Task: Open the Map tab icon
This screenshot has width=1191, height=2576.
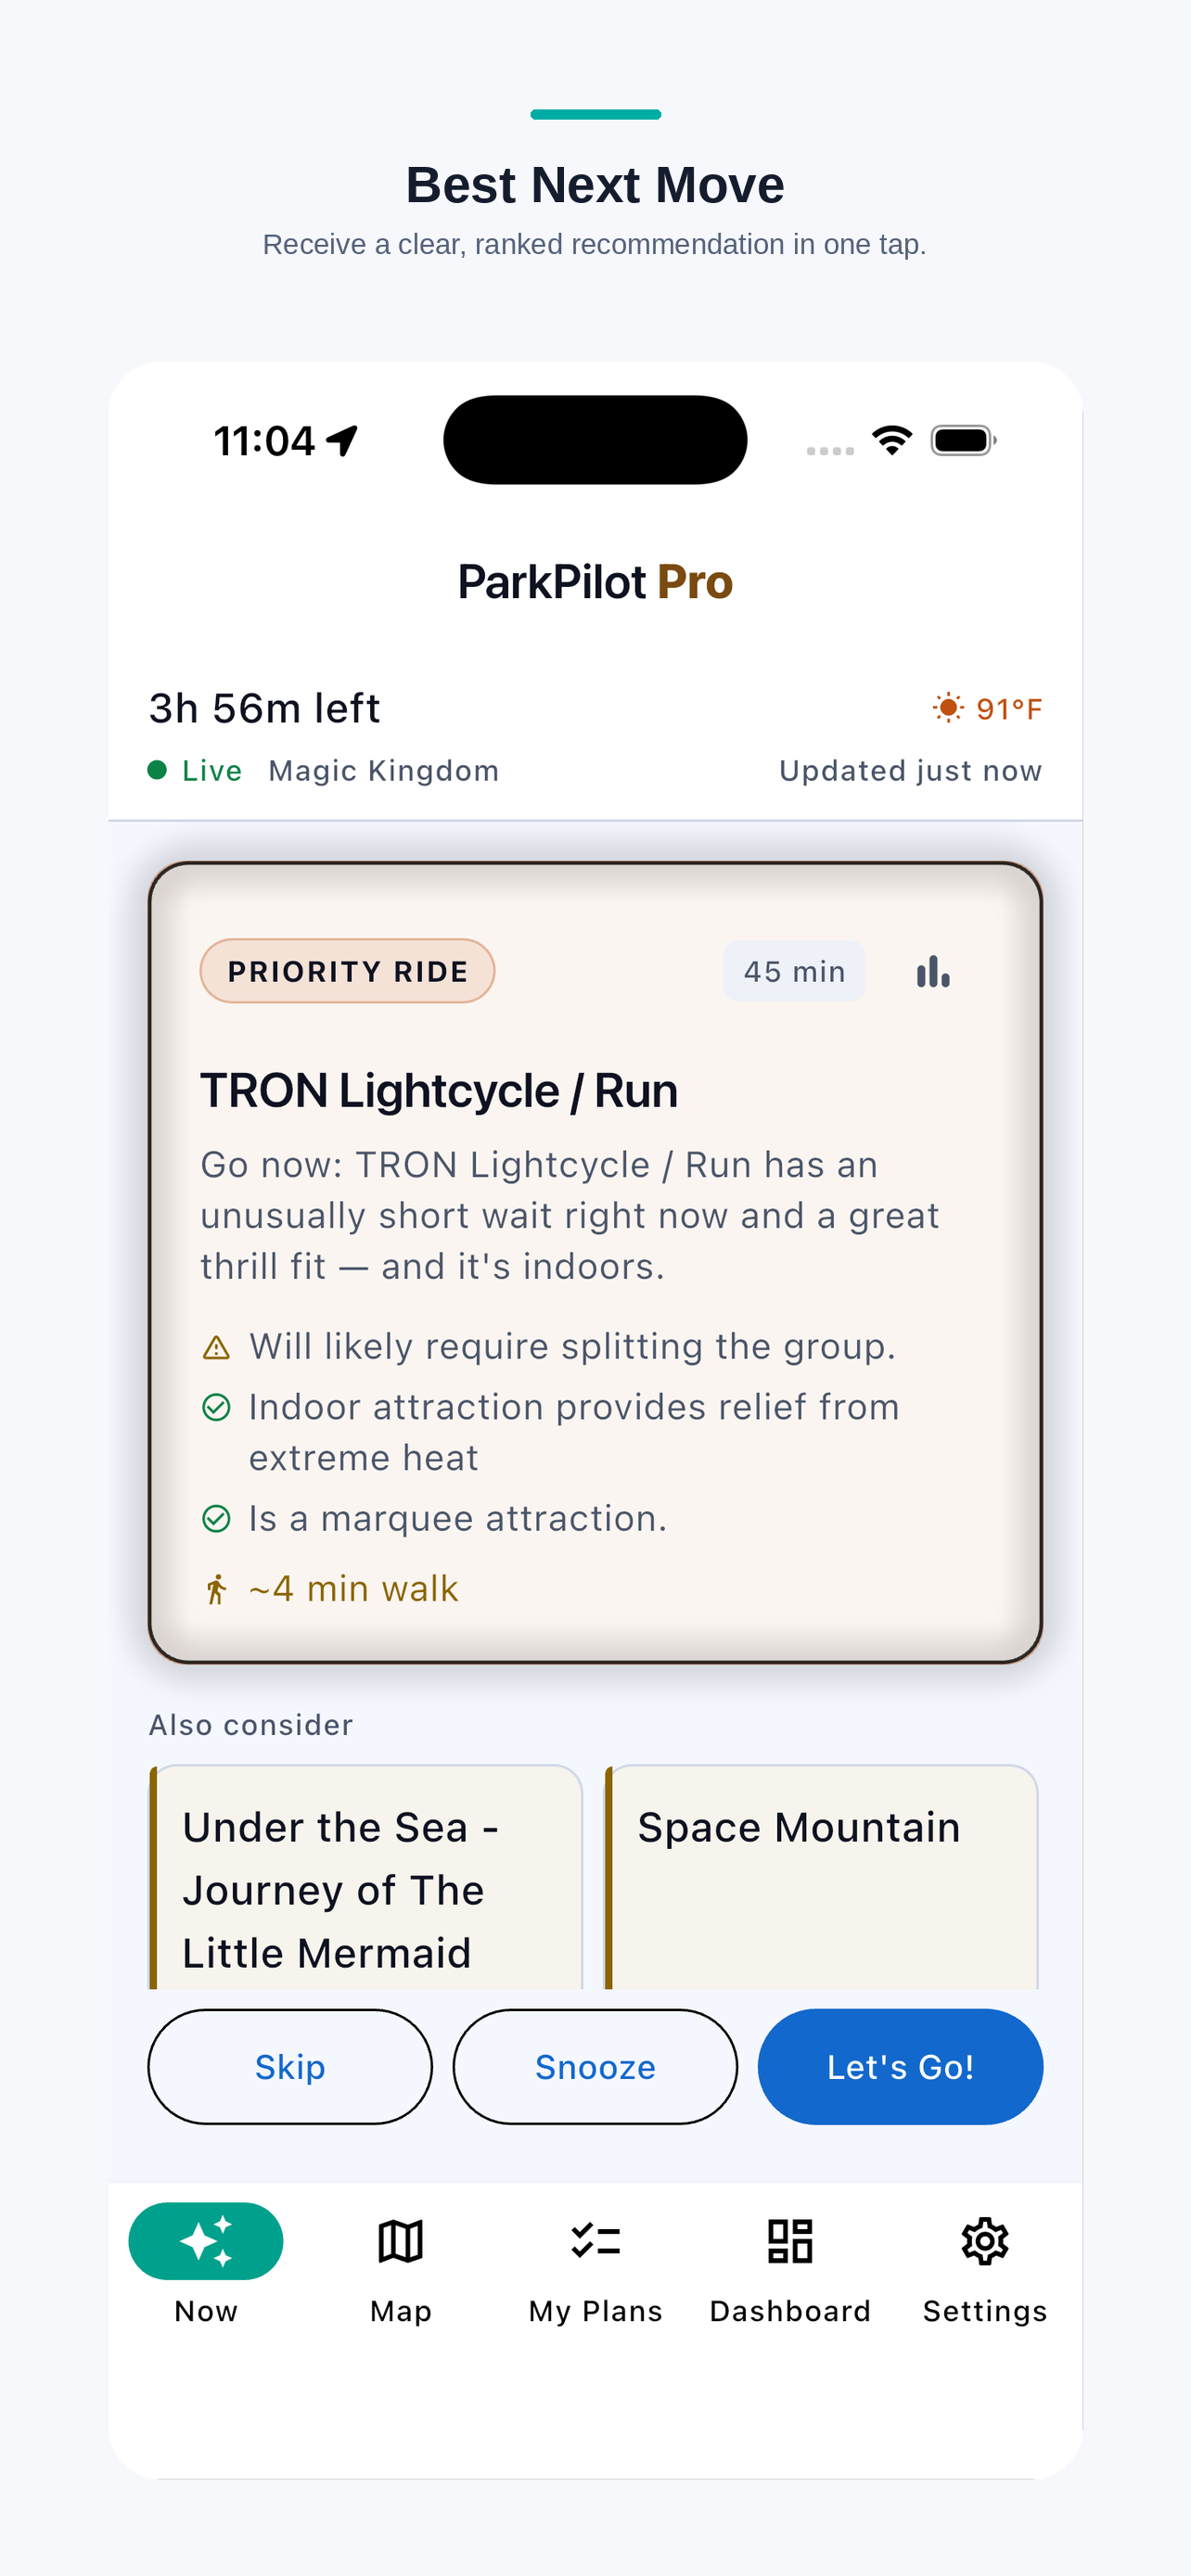Action: [400, 2241]
